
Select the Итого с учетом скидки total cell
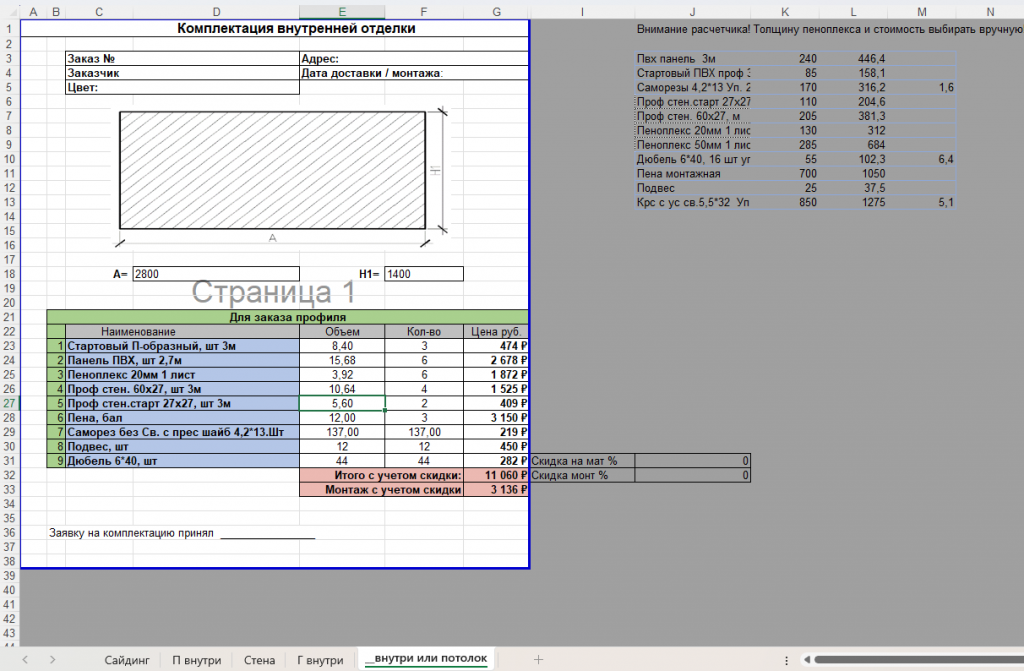point(496,475)
